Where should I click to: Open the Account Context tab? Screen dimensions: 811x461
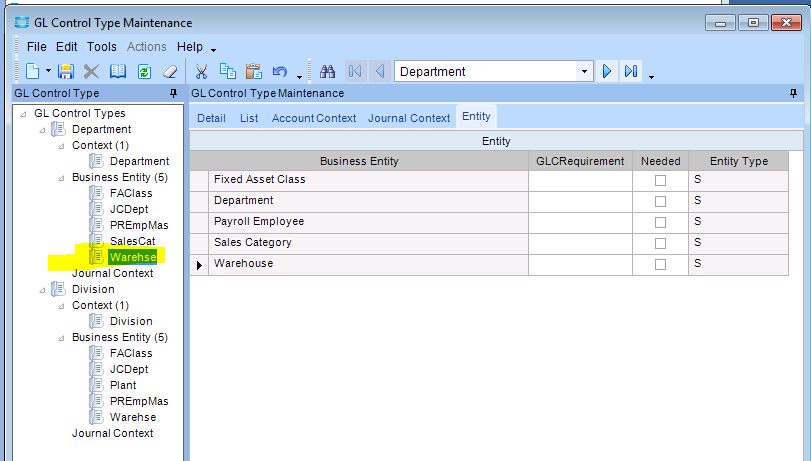[314, 118]
